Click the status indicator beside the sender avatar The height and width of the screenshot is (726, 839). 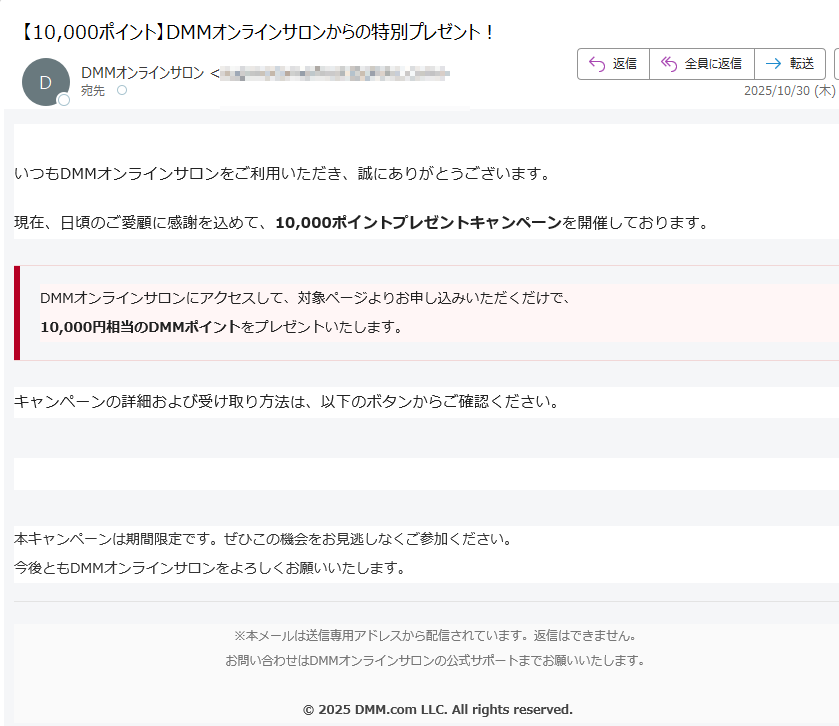point(66,99)
